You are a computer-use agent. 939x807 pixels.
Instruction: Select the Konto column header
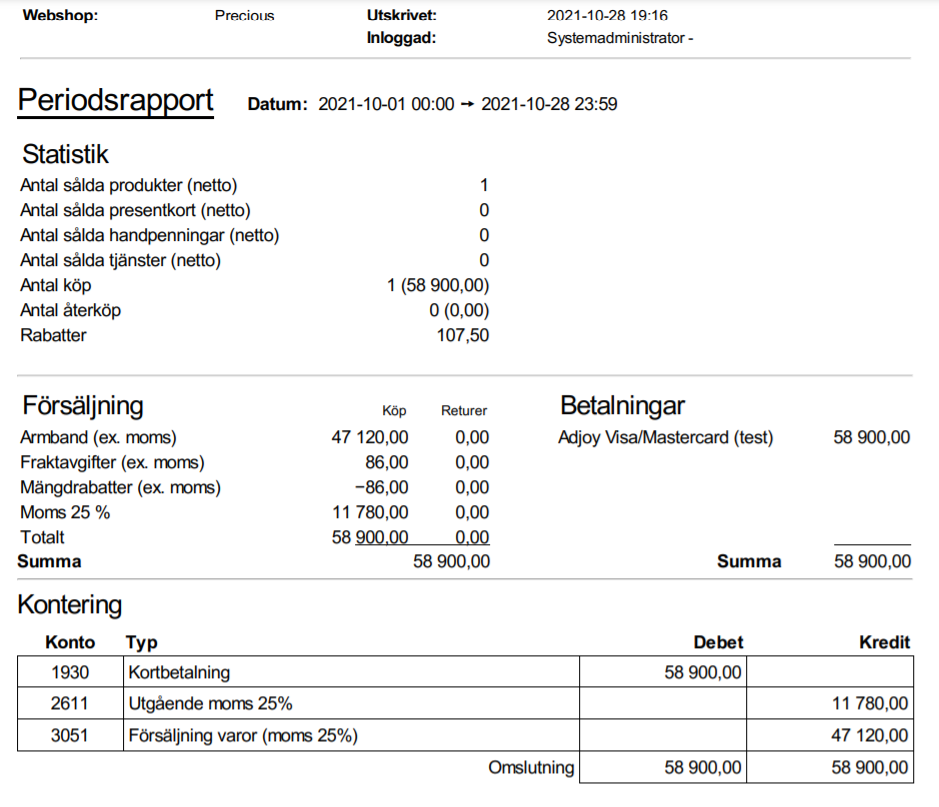[x=70, y=642]
